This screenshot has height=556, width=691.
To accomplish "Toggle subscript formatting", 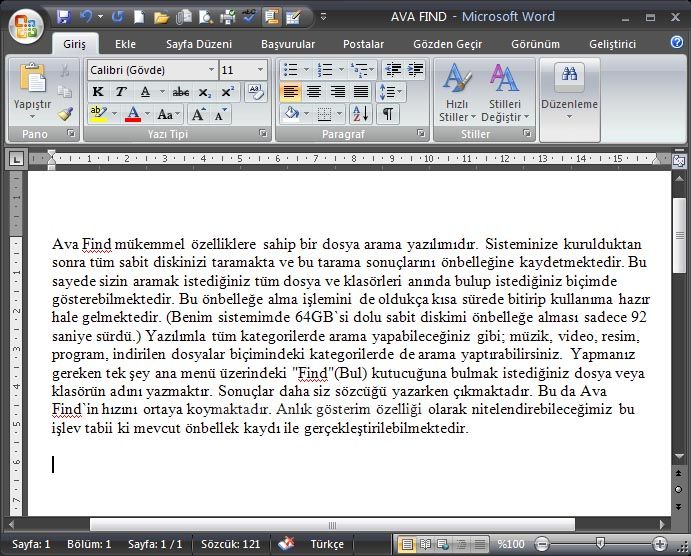I will [204, 92].
